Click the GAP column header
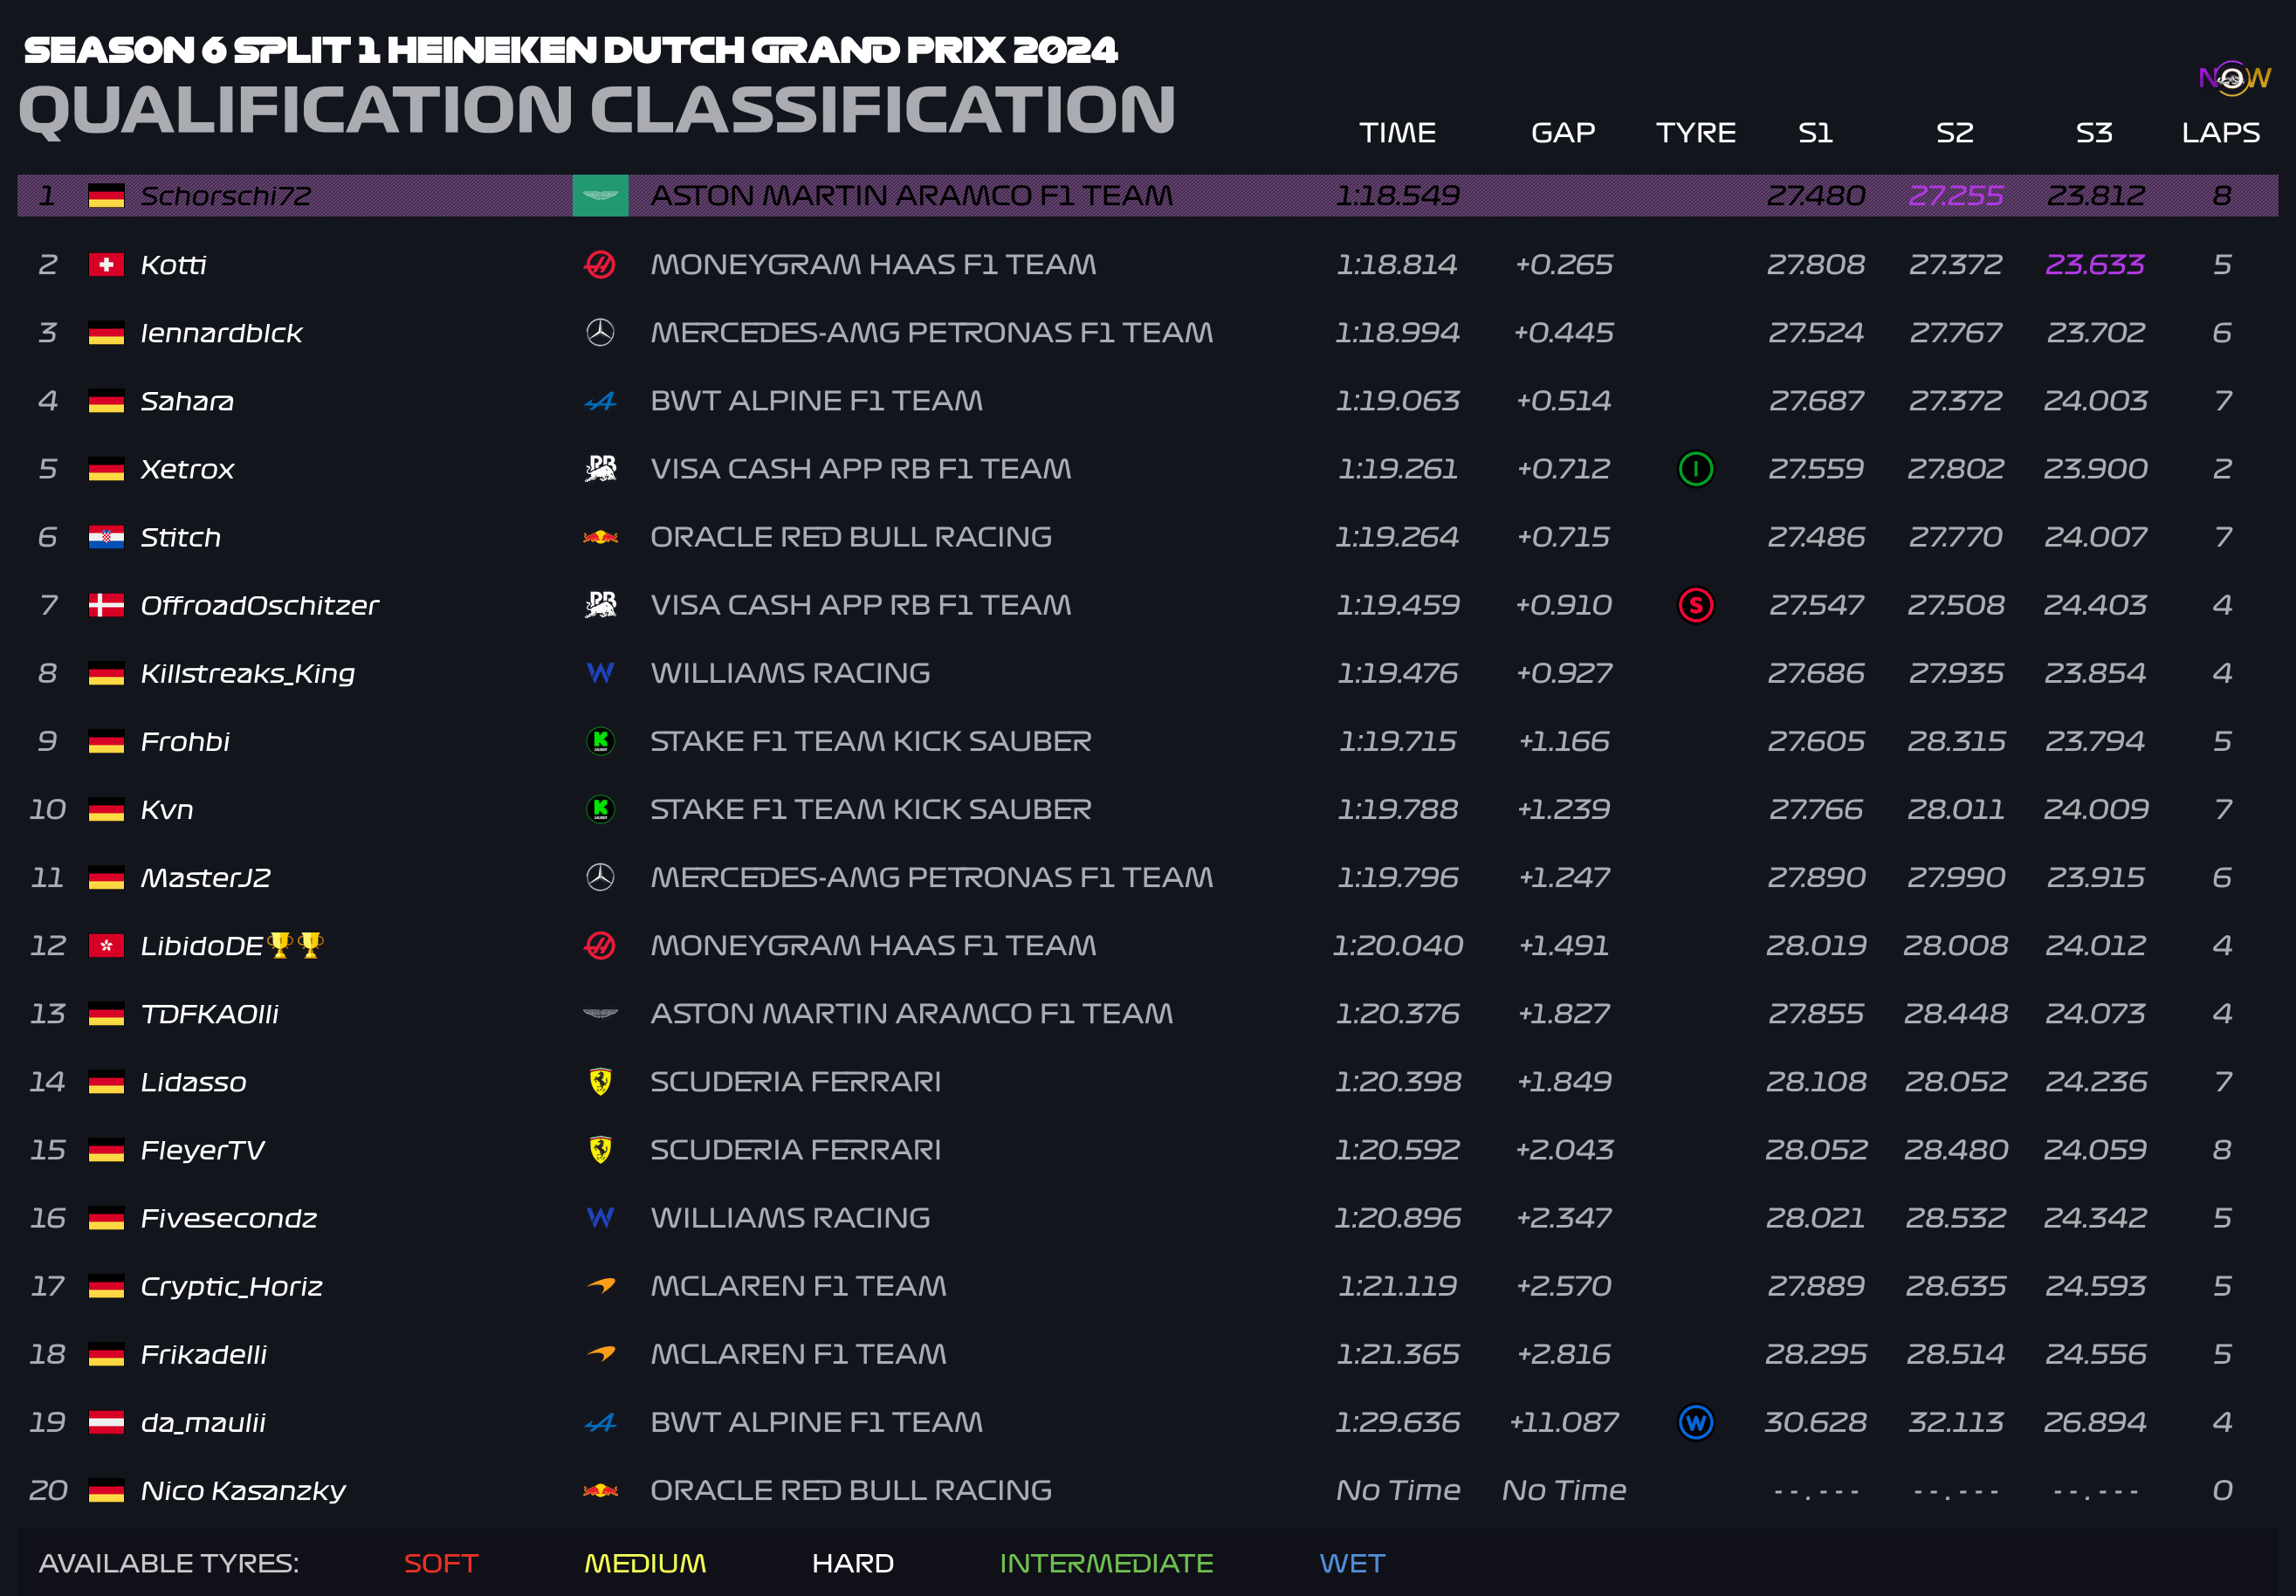Screen dimensions: 2296x1596 (x=1563, y=132)
